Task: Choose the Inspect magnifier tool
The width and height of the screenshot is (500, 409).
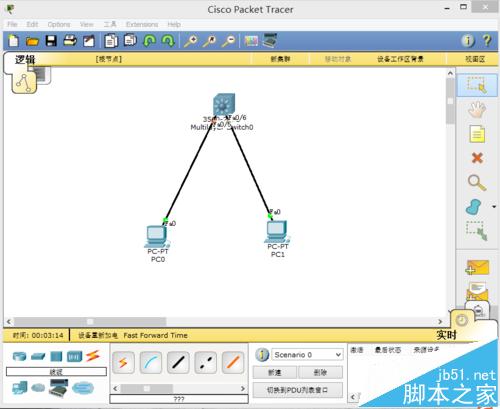Action: [477, 182]
